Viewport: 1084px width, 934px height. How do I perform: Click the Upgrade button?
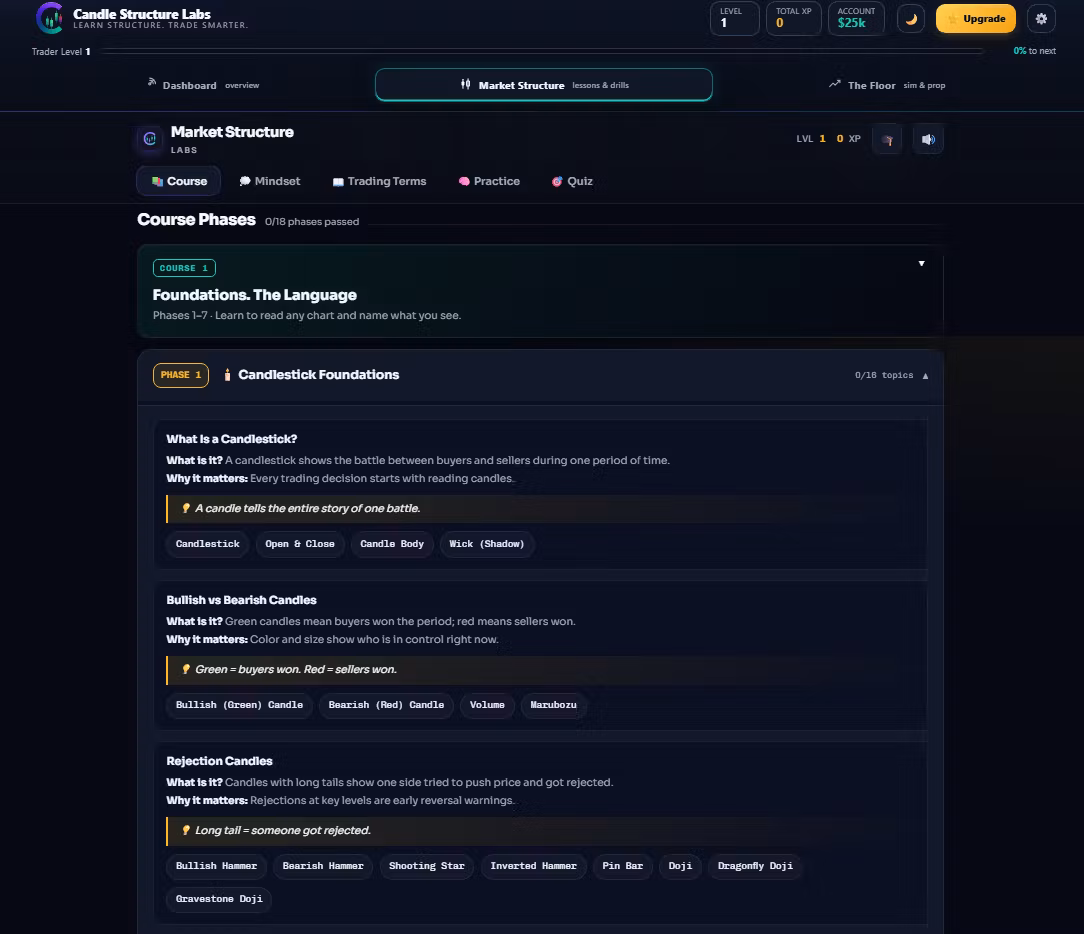click(x=975, y=19)
